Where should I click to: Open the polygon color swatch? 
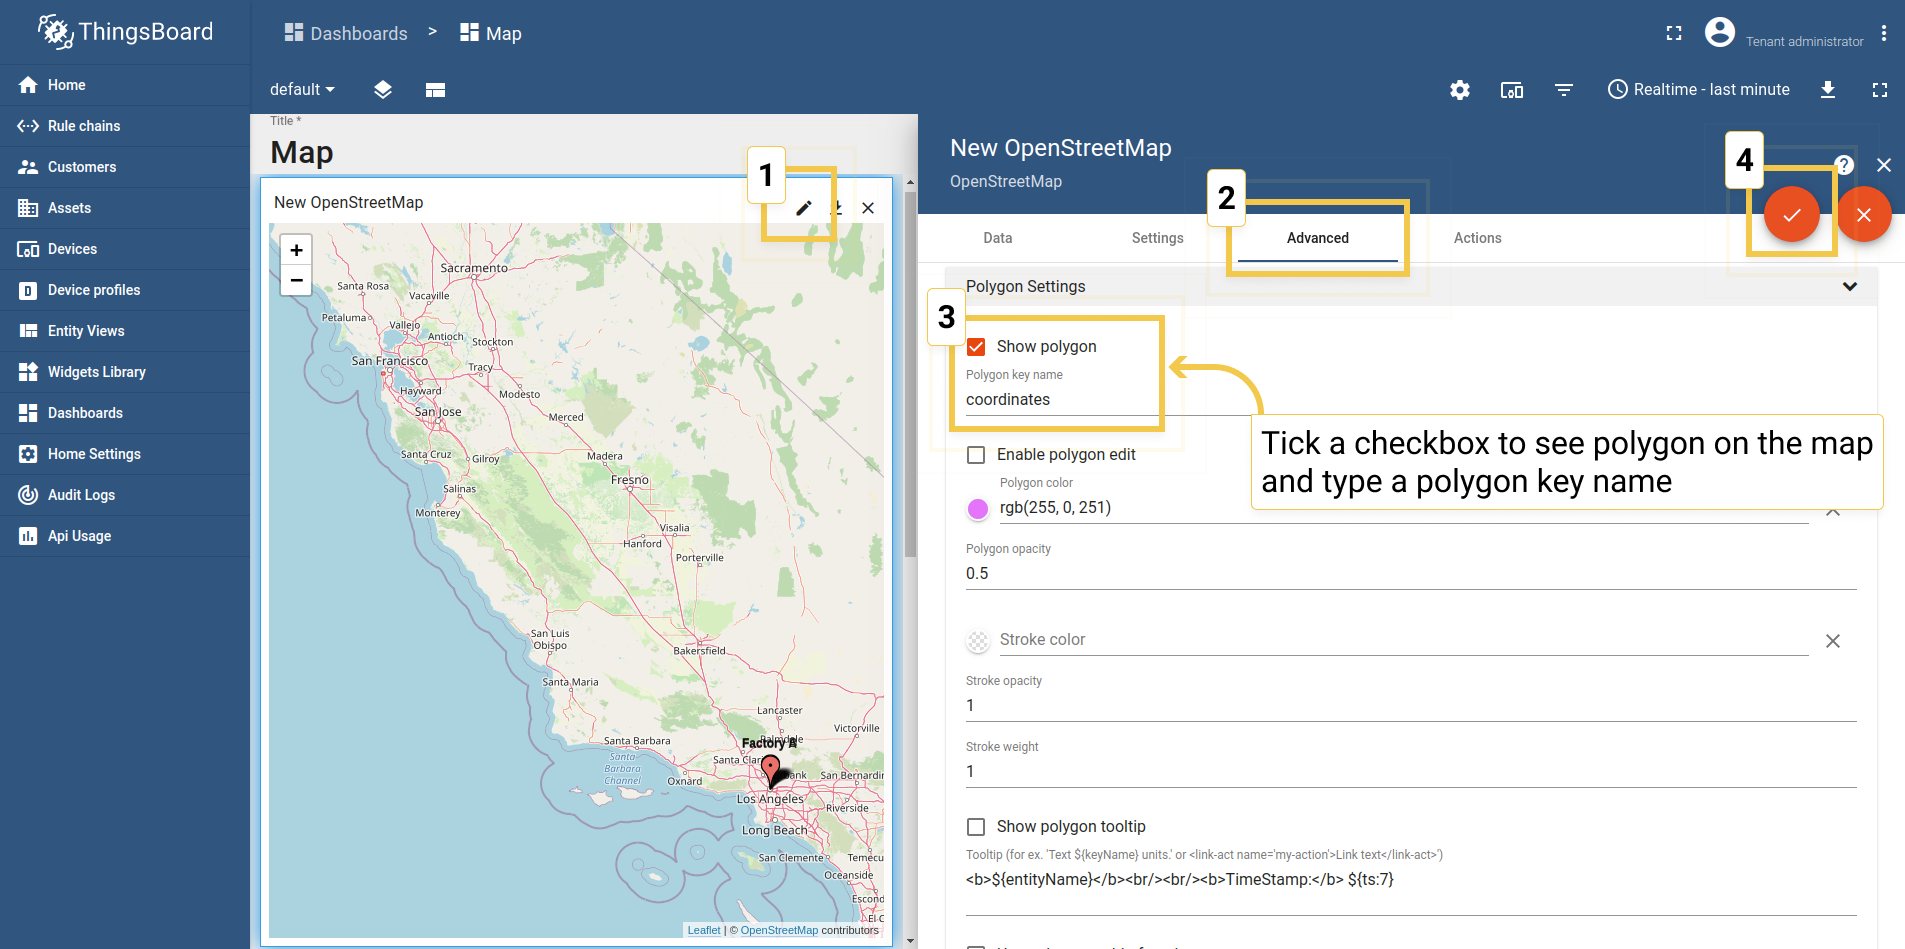point(978,509)
